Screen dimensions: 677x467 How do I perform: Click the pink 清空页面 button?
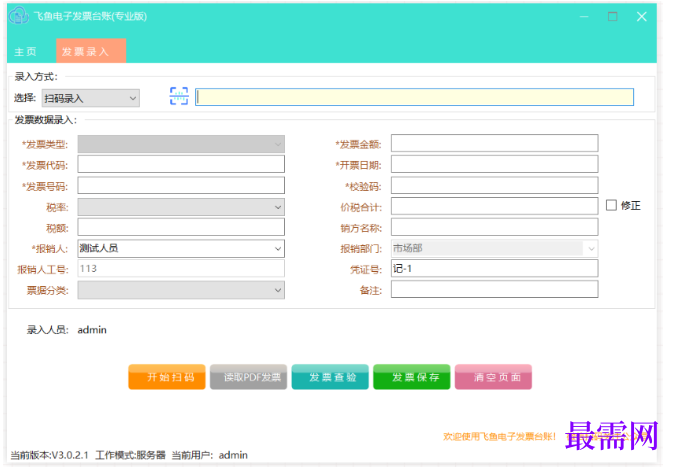pos(493,377)
